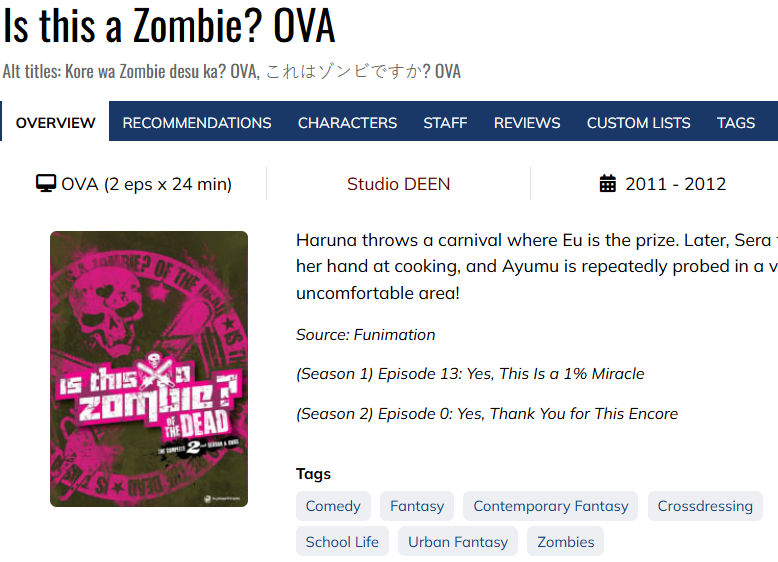778x562 pixels.
Task: Go to the Reviews tab
Action: pyautogui.click(x=527, y=123)
